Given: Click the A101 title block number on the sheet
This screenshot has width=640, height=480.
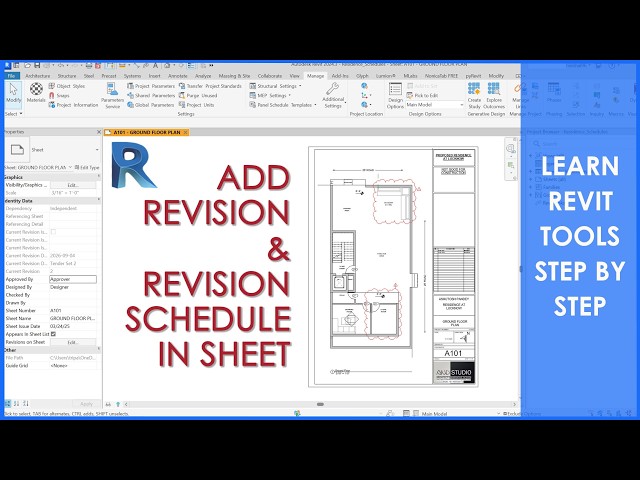Looking at the screenshot, I should 453,353.
